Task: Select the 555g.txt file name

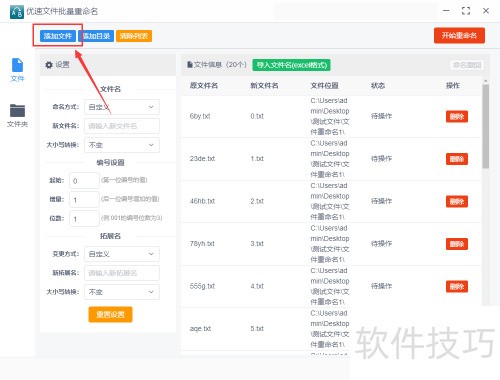Action: (x=202, y=286)
